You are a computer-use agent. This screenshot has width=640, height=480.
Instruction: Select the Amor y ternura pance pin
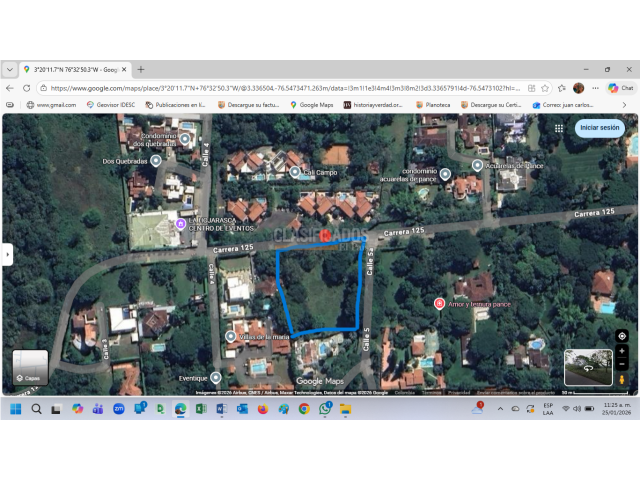[x=439, y=303]
